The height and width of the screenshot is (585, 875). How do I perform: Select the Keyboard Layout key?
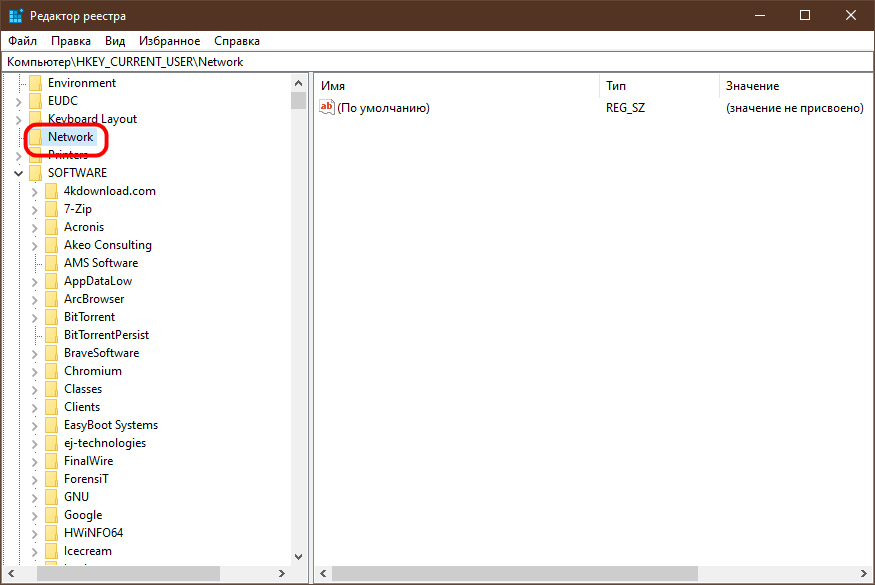click(92, 119)
